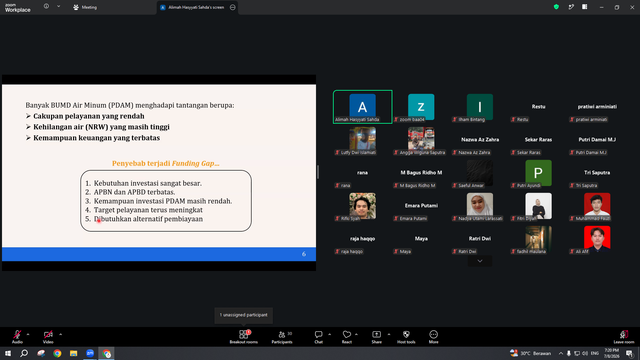
Task: Open the Participants panel
Action: click(282, 337)
